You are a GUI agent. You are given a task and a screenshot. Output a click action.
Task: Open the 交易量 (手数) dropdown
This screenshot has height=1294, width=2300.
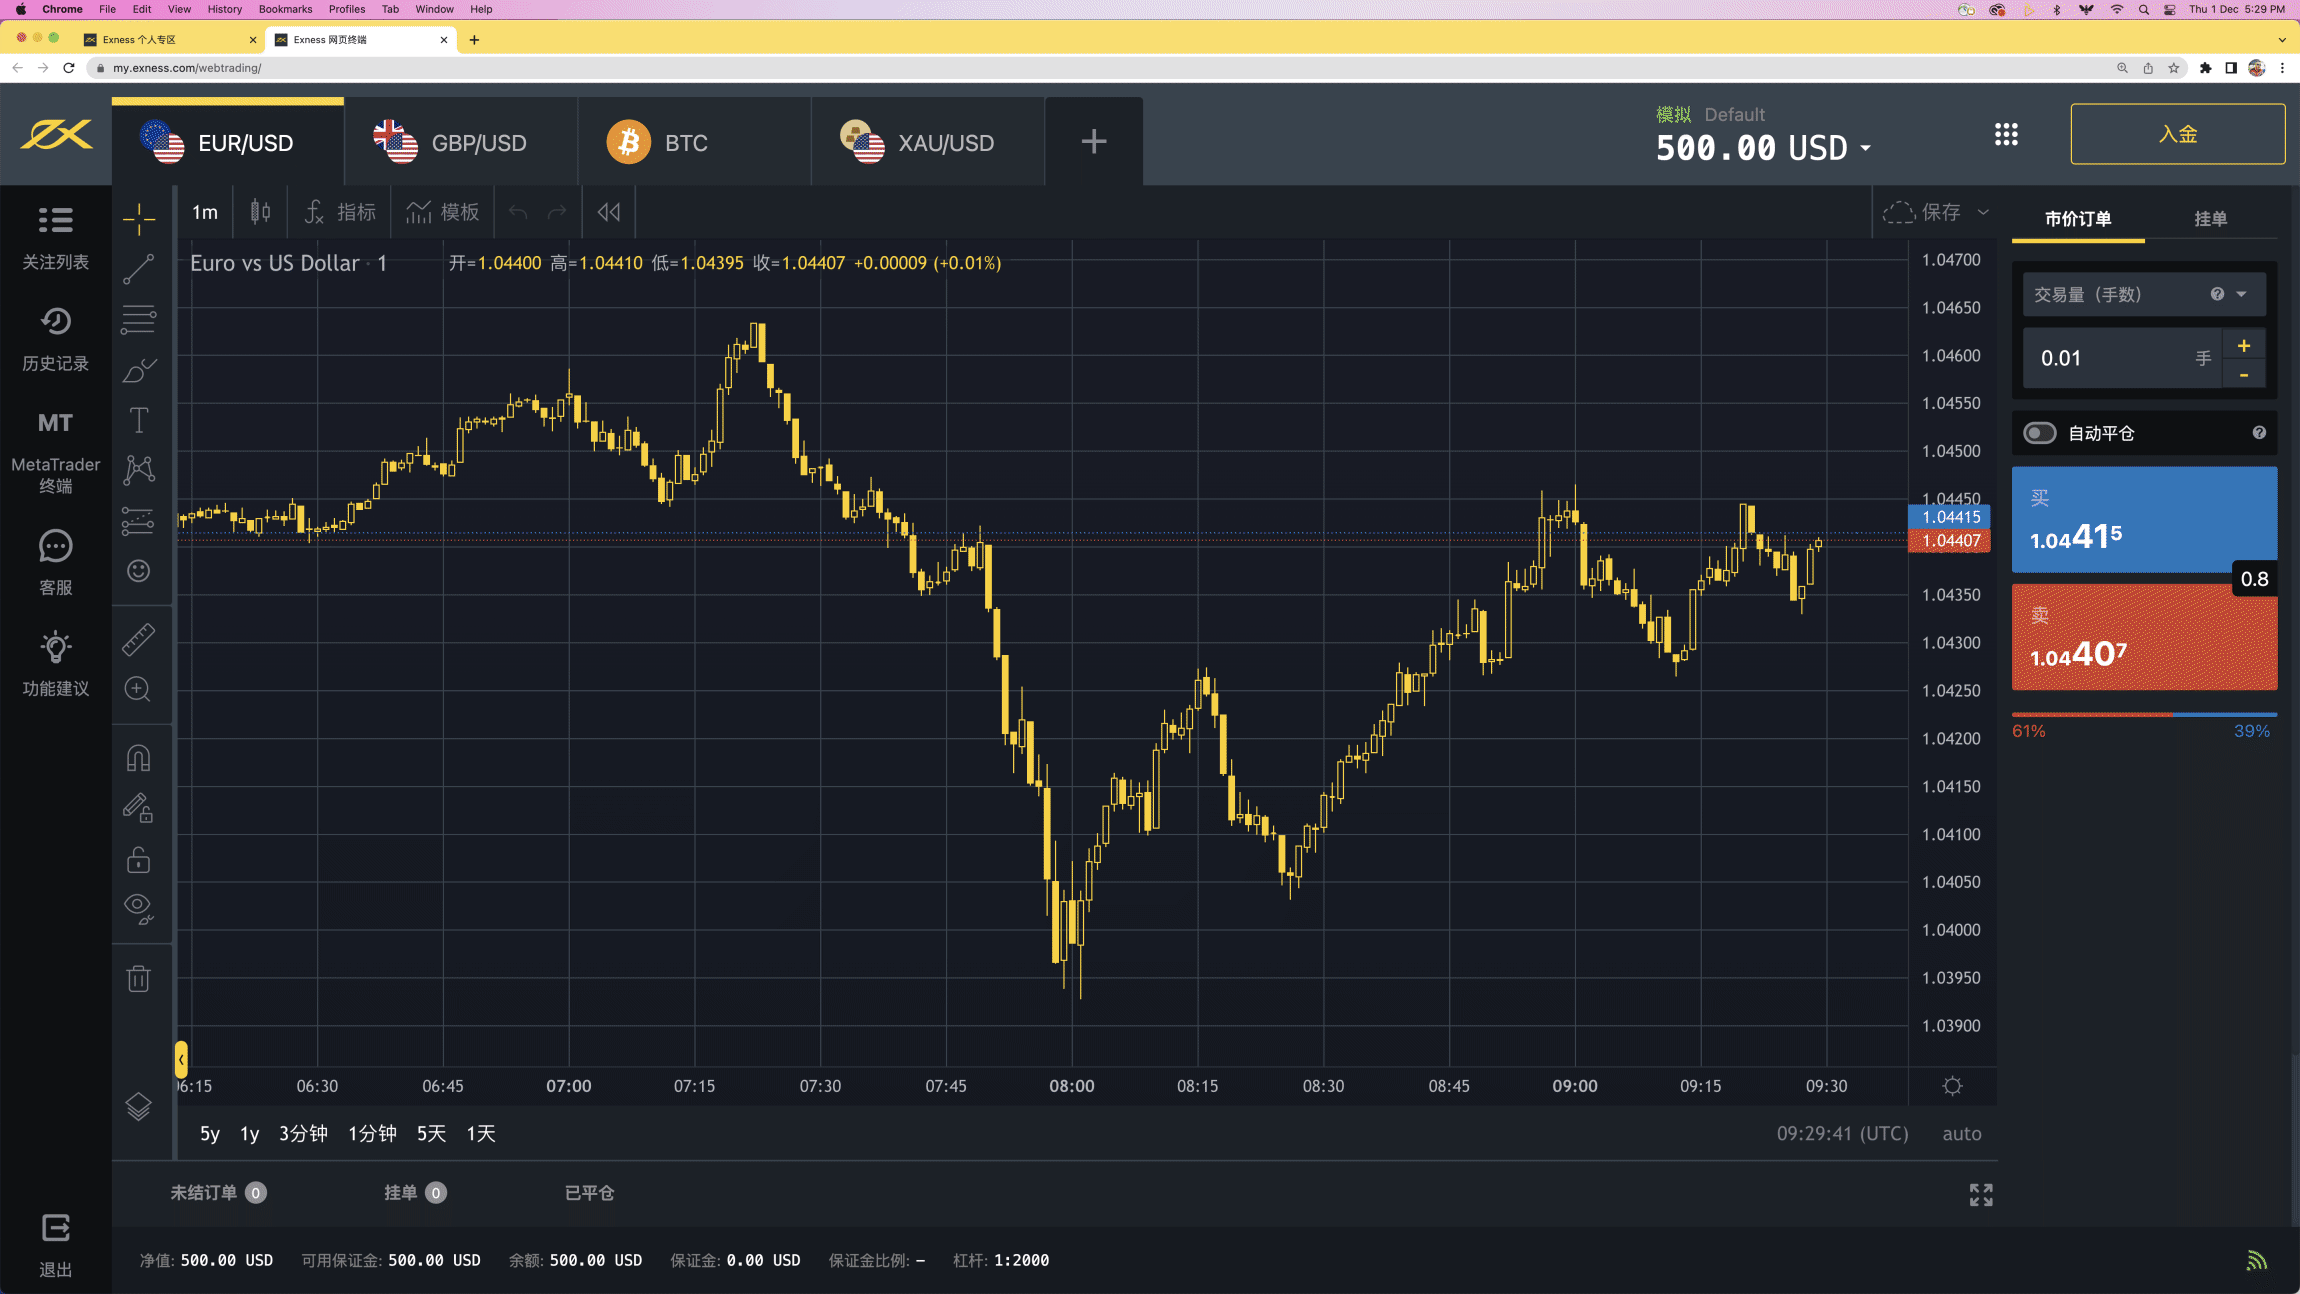(2241, 294)
